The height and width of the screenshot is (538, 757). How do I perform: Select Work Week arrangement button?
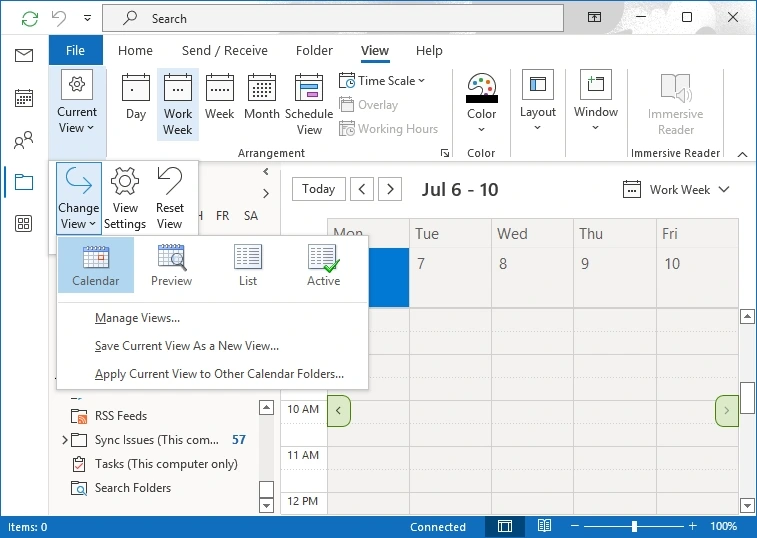(x=178, y=104)
